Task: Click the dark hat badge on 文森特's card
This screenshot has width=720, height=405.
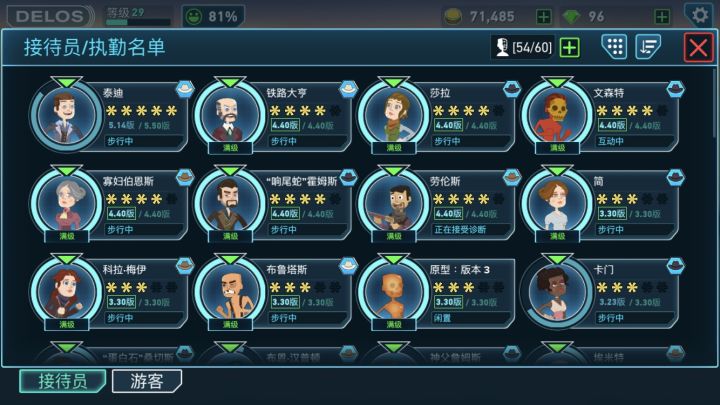Action: [675, 89]
